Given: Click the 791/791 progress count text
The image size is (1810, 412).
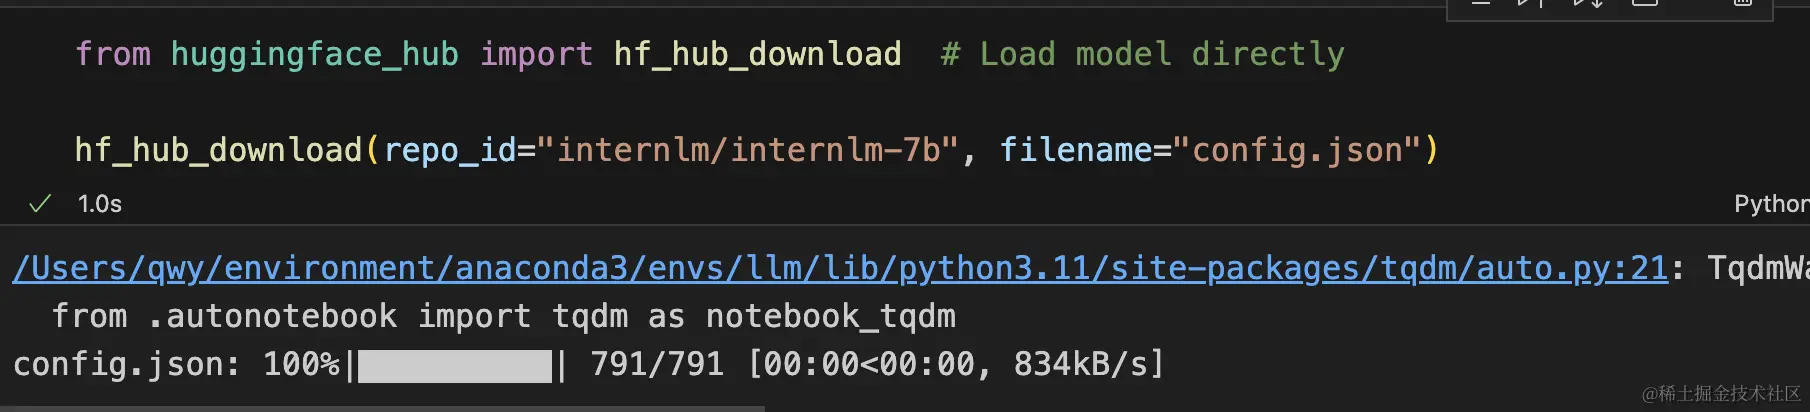Looking at the screenshot, I should point(657,365).
